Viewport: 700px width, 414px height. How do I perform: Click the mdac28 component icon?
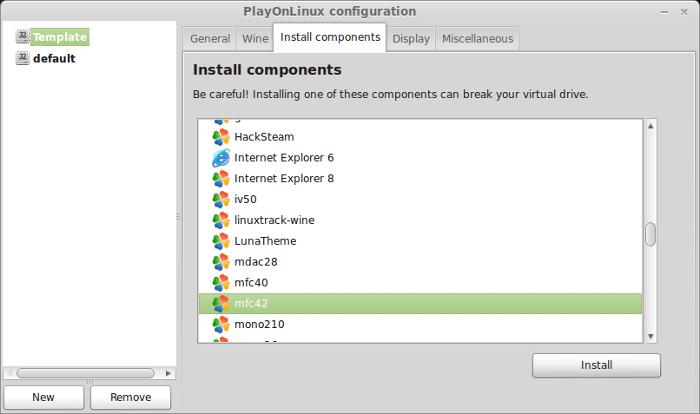[x=221, y=262]
